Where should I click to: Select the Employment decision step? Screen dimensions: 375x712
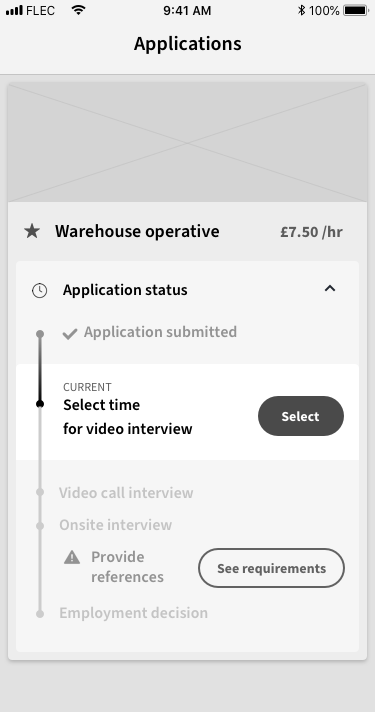(133, 613)
